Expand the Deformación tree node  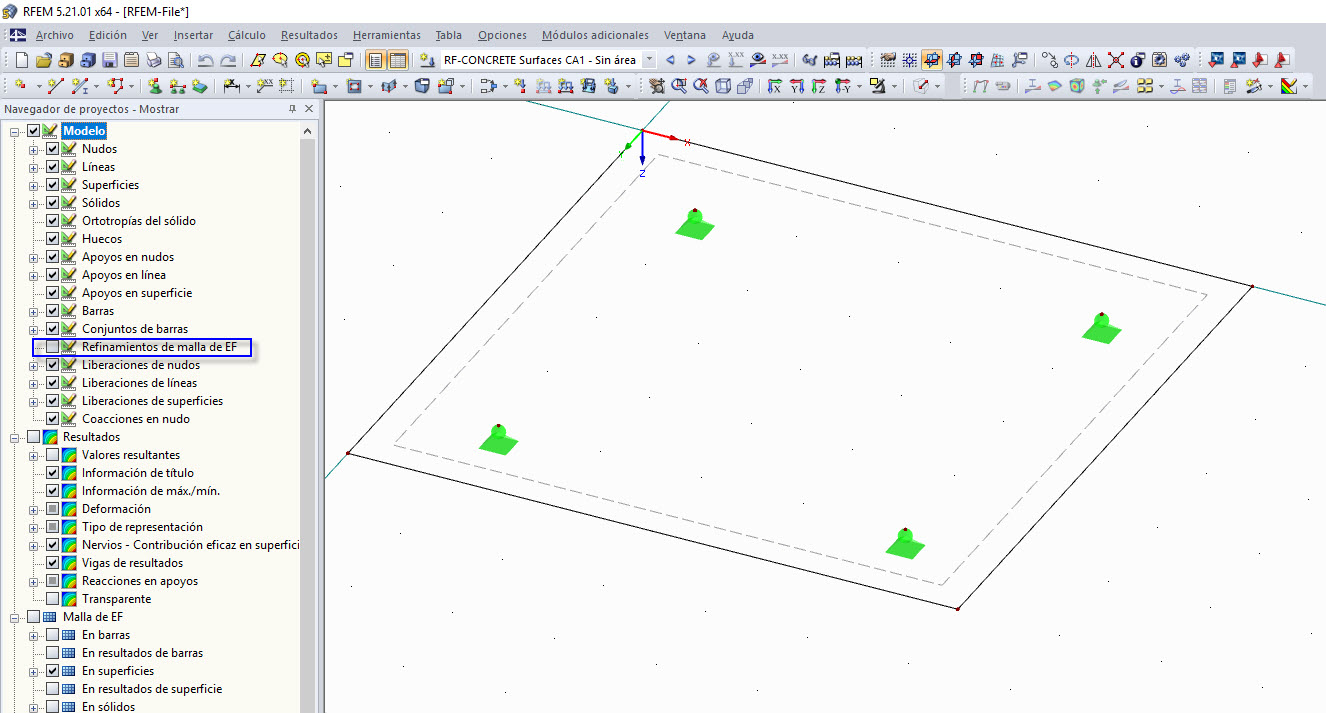[34, 509]
